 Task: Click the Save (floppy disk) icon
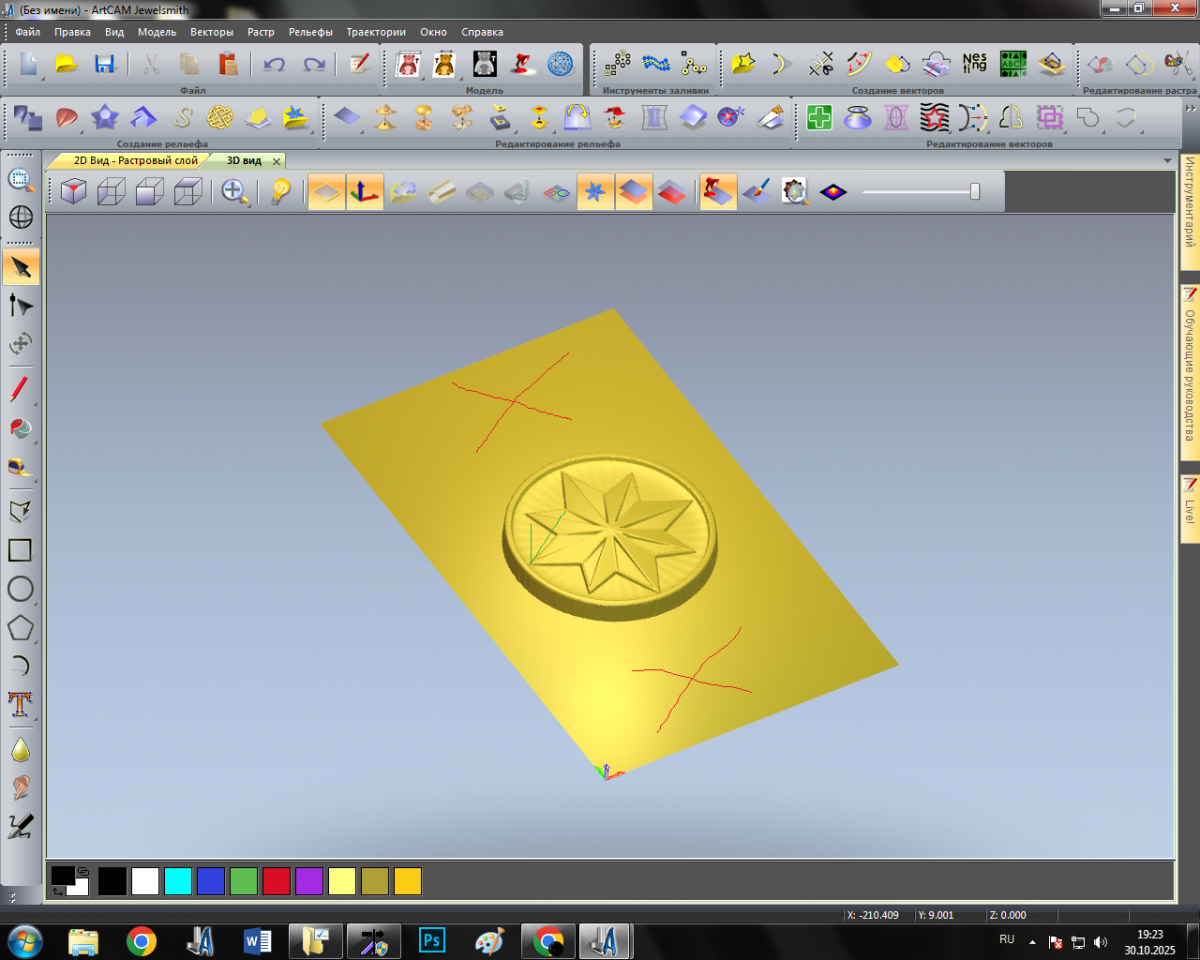click(x=104, y=65)
